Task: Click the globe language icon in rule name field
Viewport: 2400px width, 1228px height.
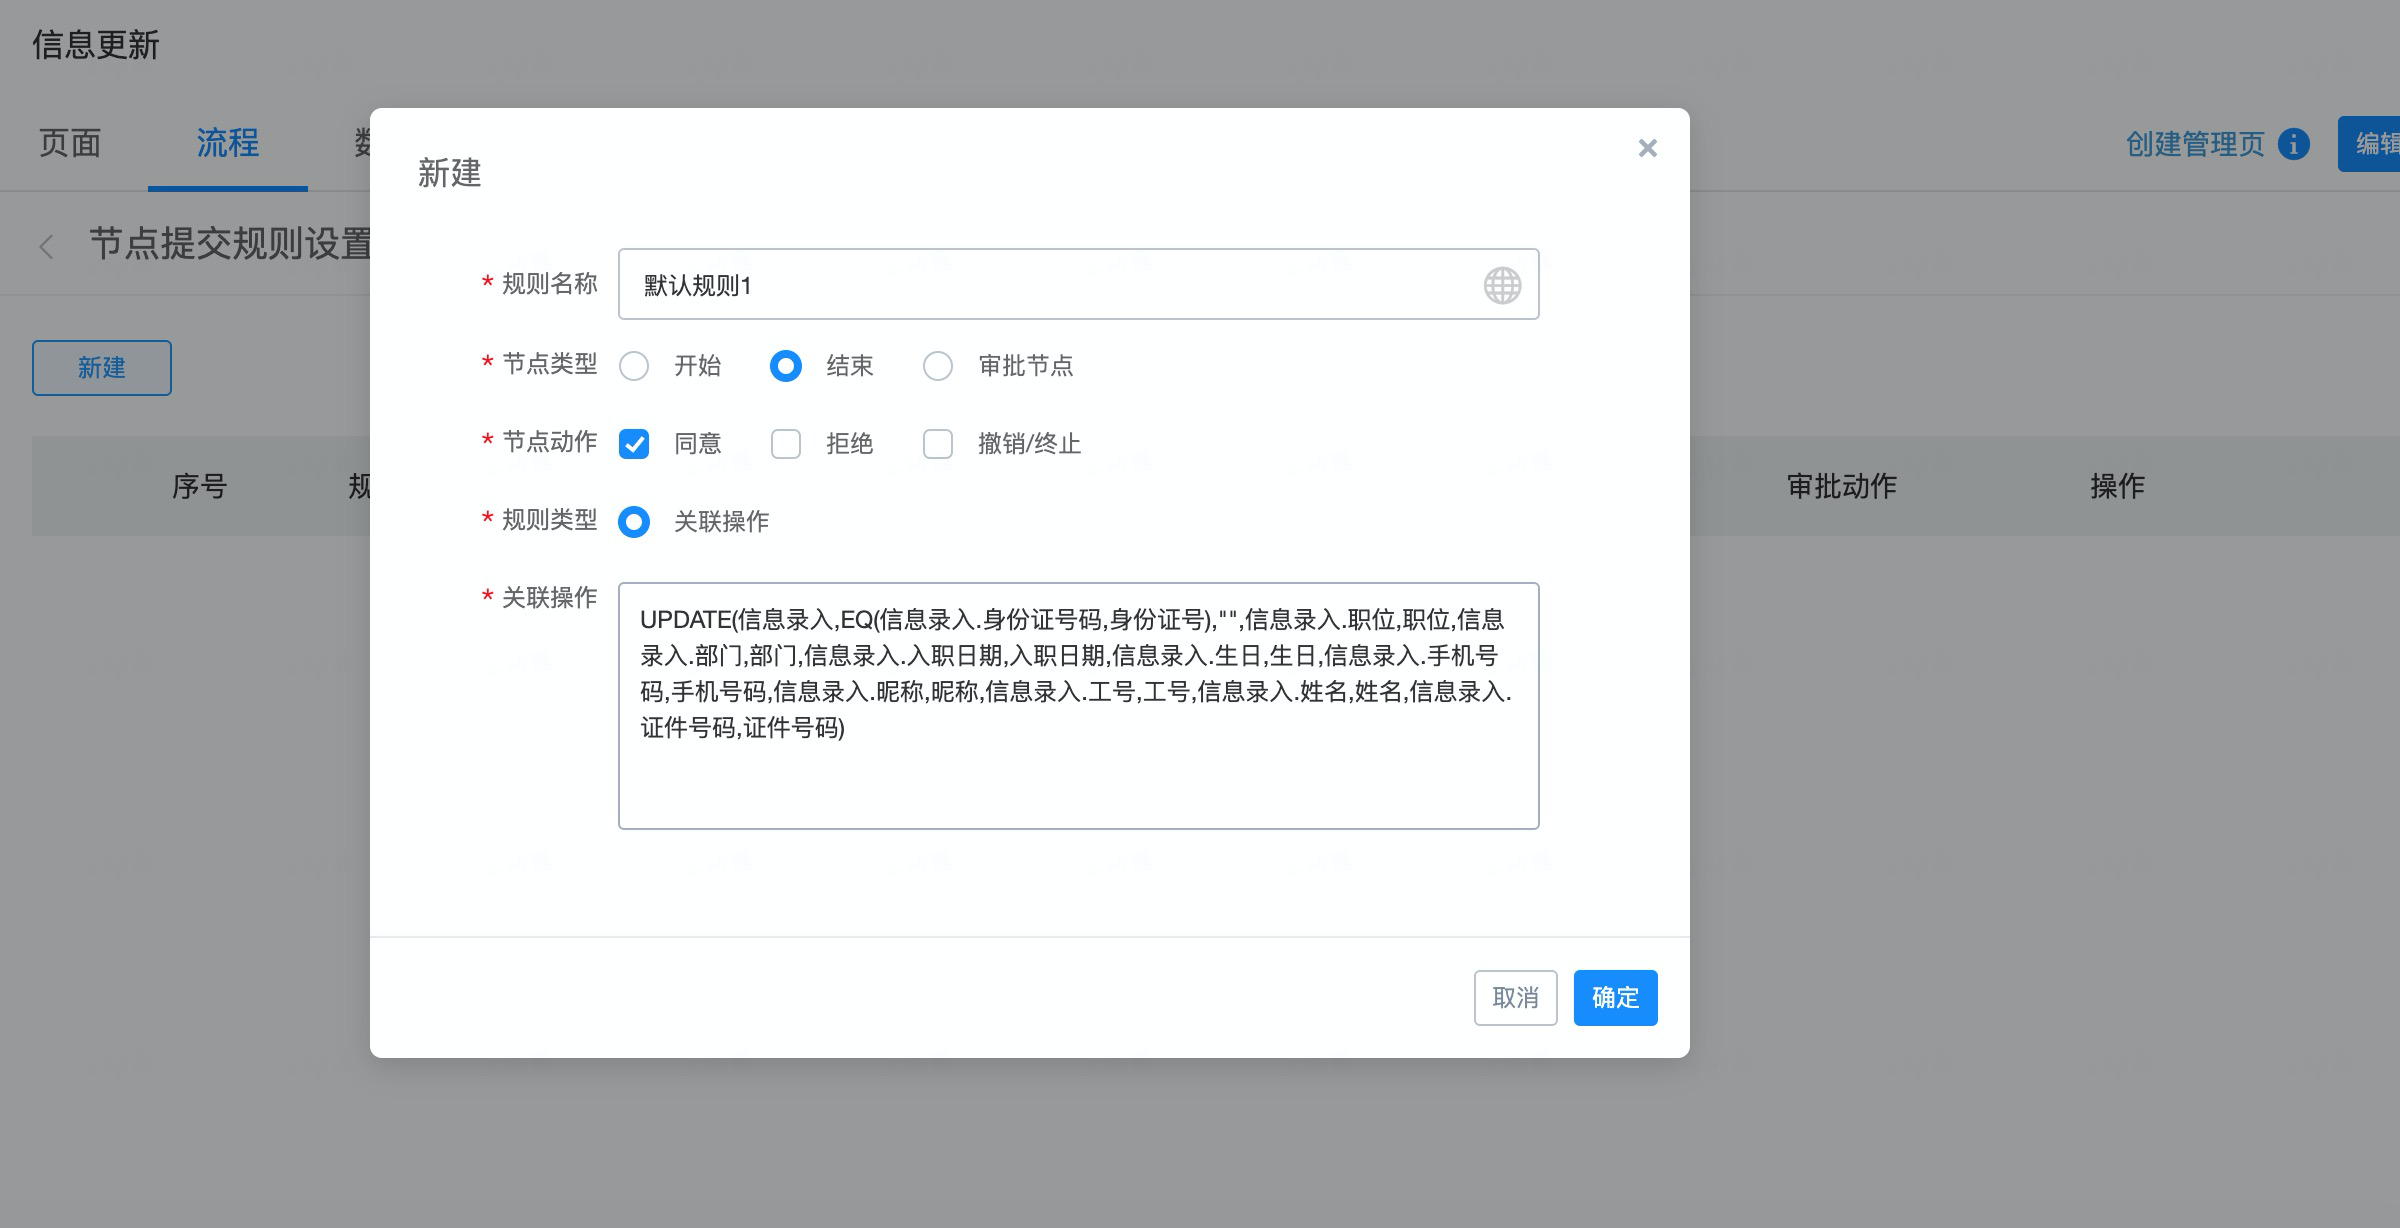Action: pos(1502,285)
